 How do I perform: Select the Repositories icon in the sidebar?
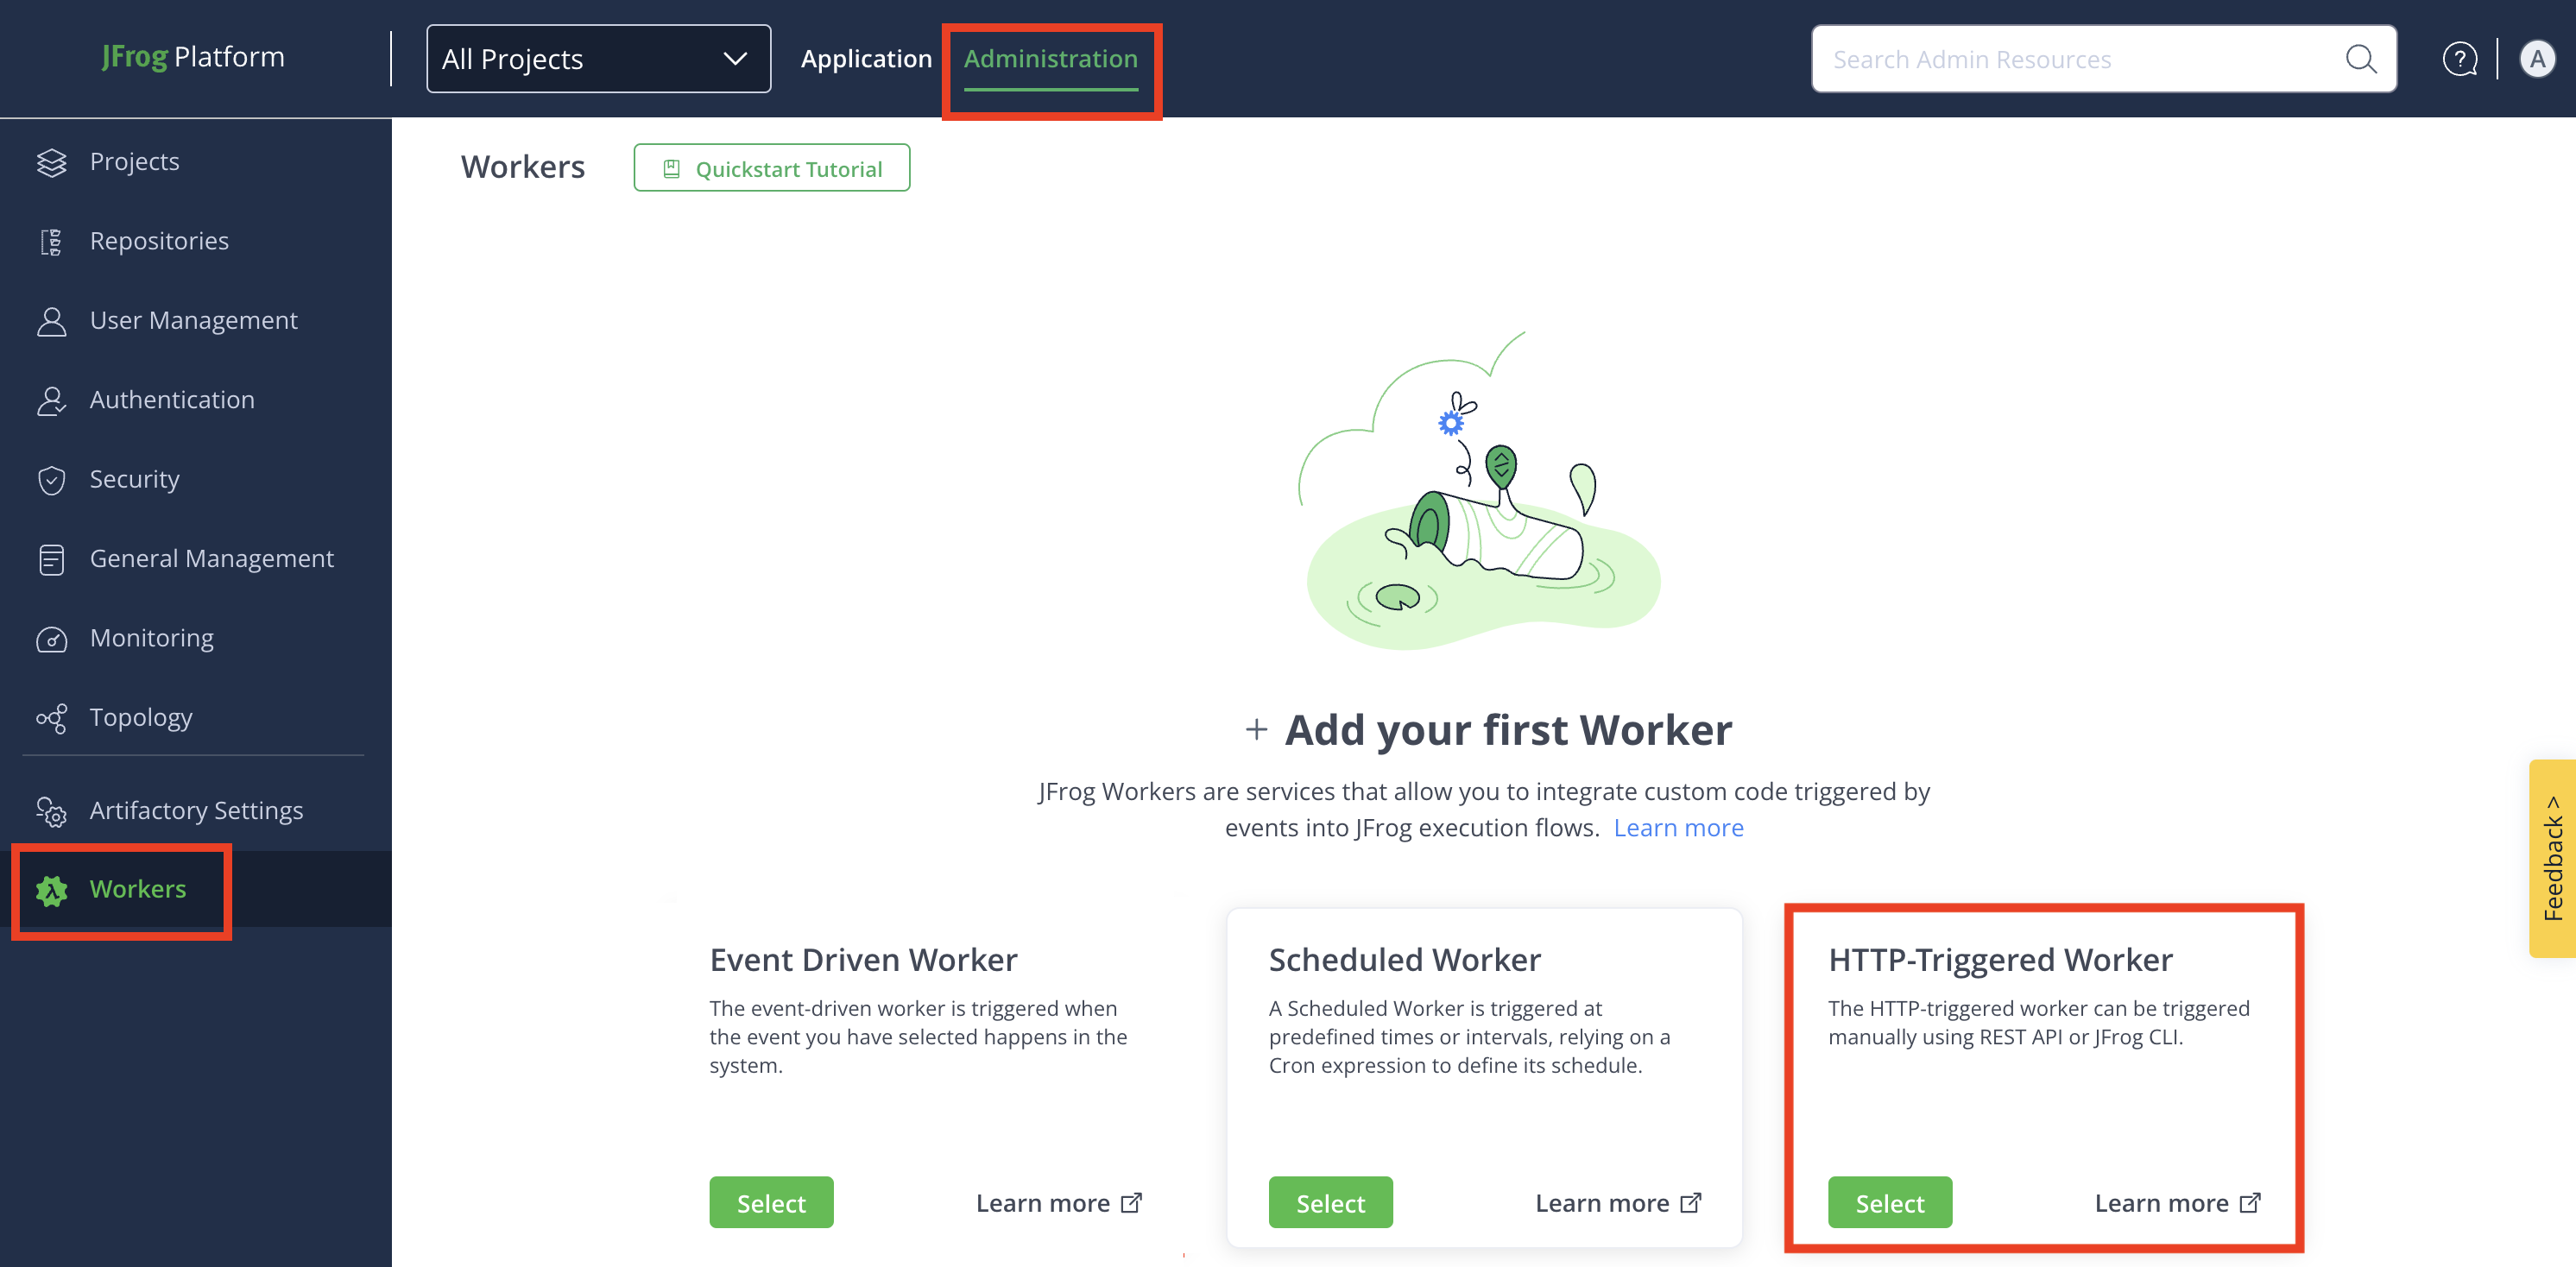[52, 240]
